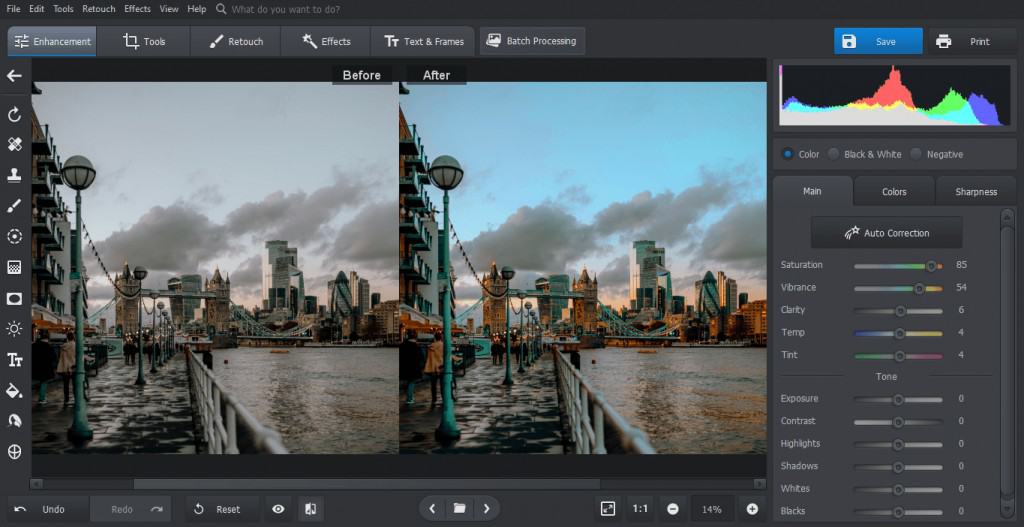
Task: Choose the Negative radio option
Action: pyautogui.click(x=916, y=154)
